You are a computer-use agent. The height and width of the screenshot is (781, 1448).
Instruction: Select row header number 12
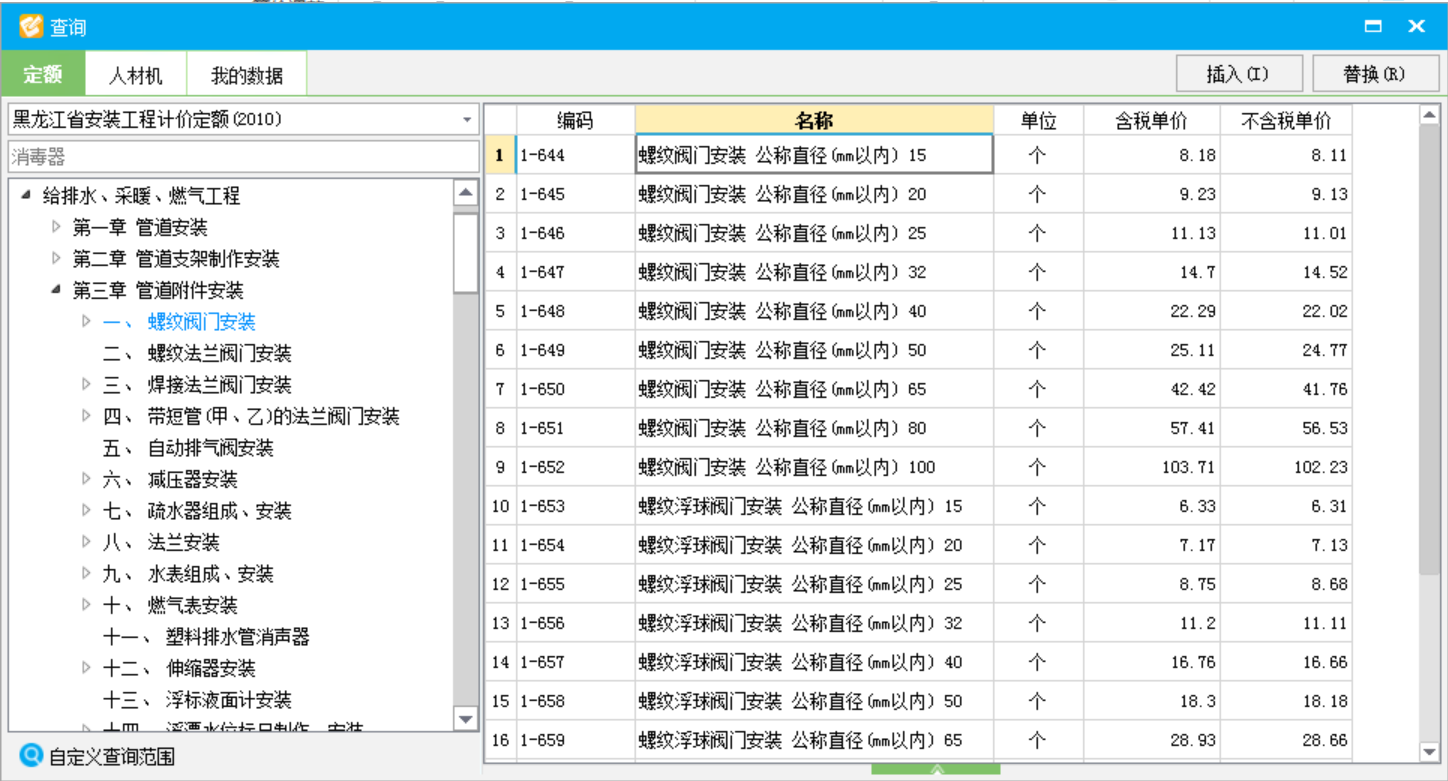(500, 584)
